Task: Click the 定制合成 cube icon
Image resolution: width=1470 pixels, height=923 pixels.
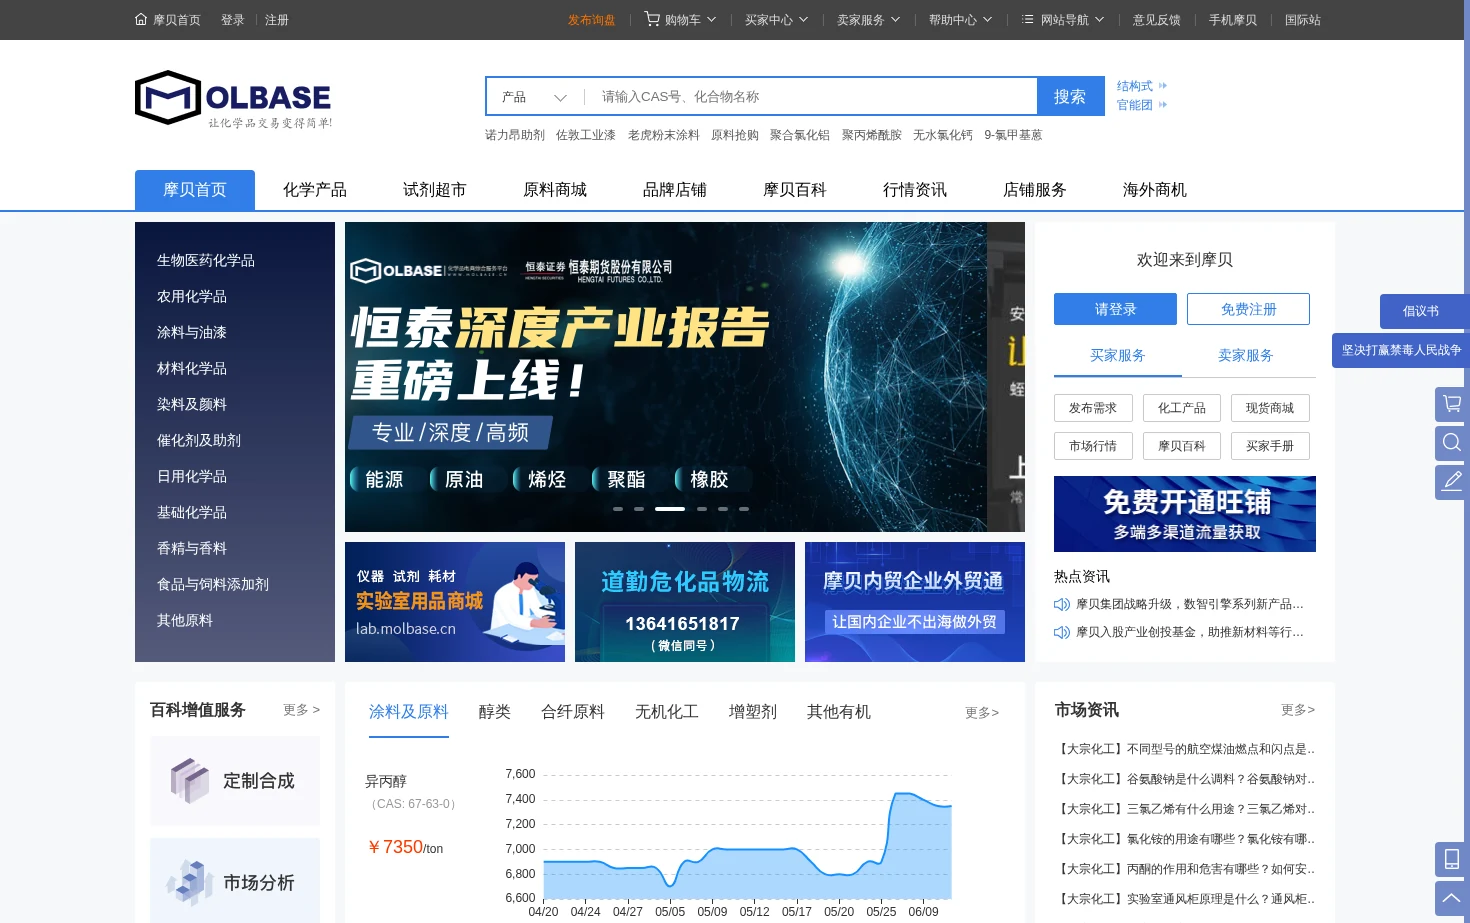Action: (x=189, y=781)
